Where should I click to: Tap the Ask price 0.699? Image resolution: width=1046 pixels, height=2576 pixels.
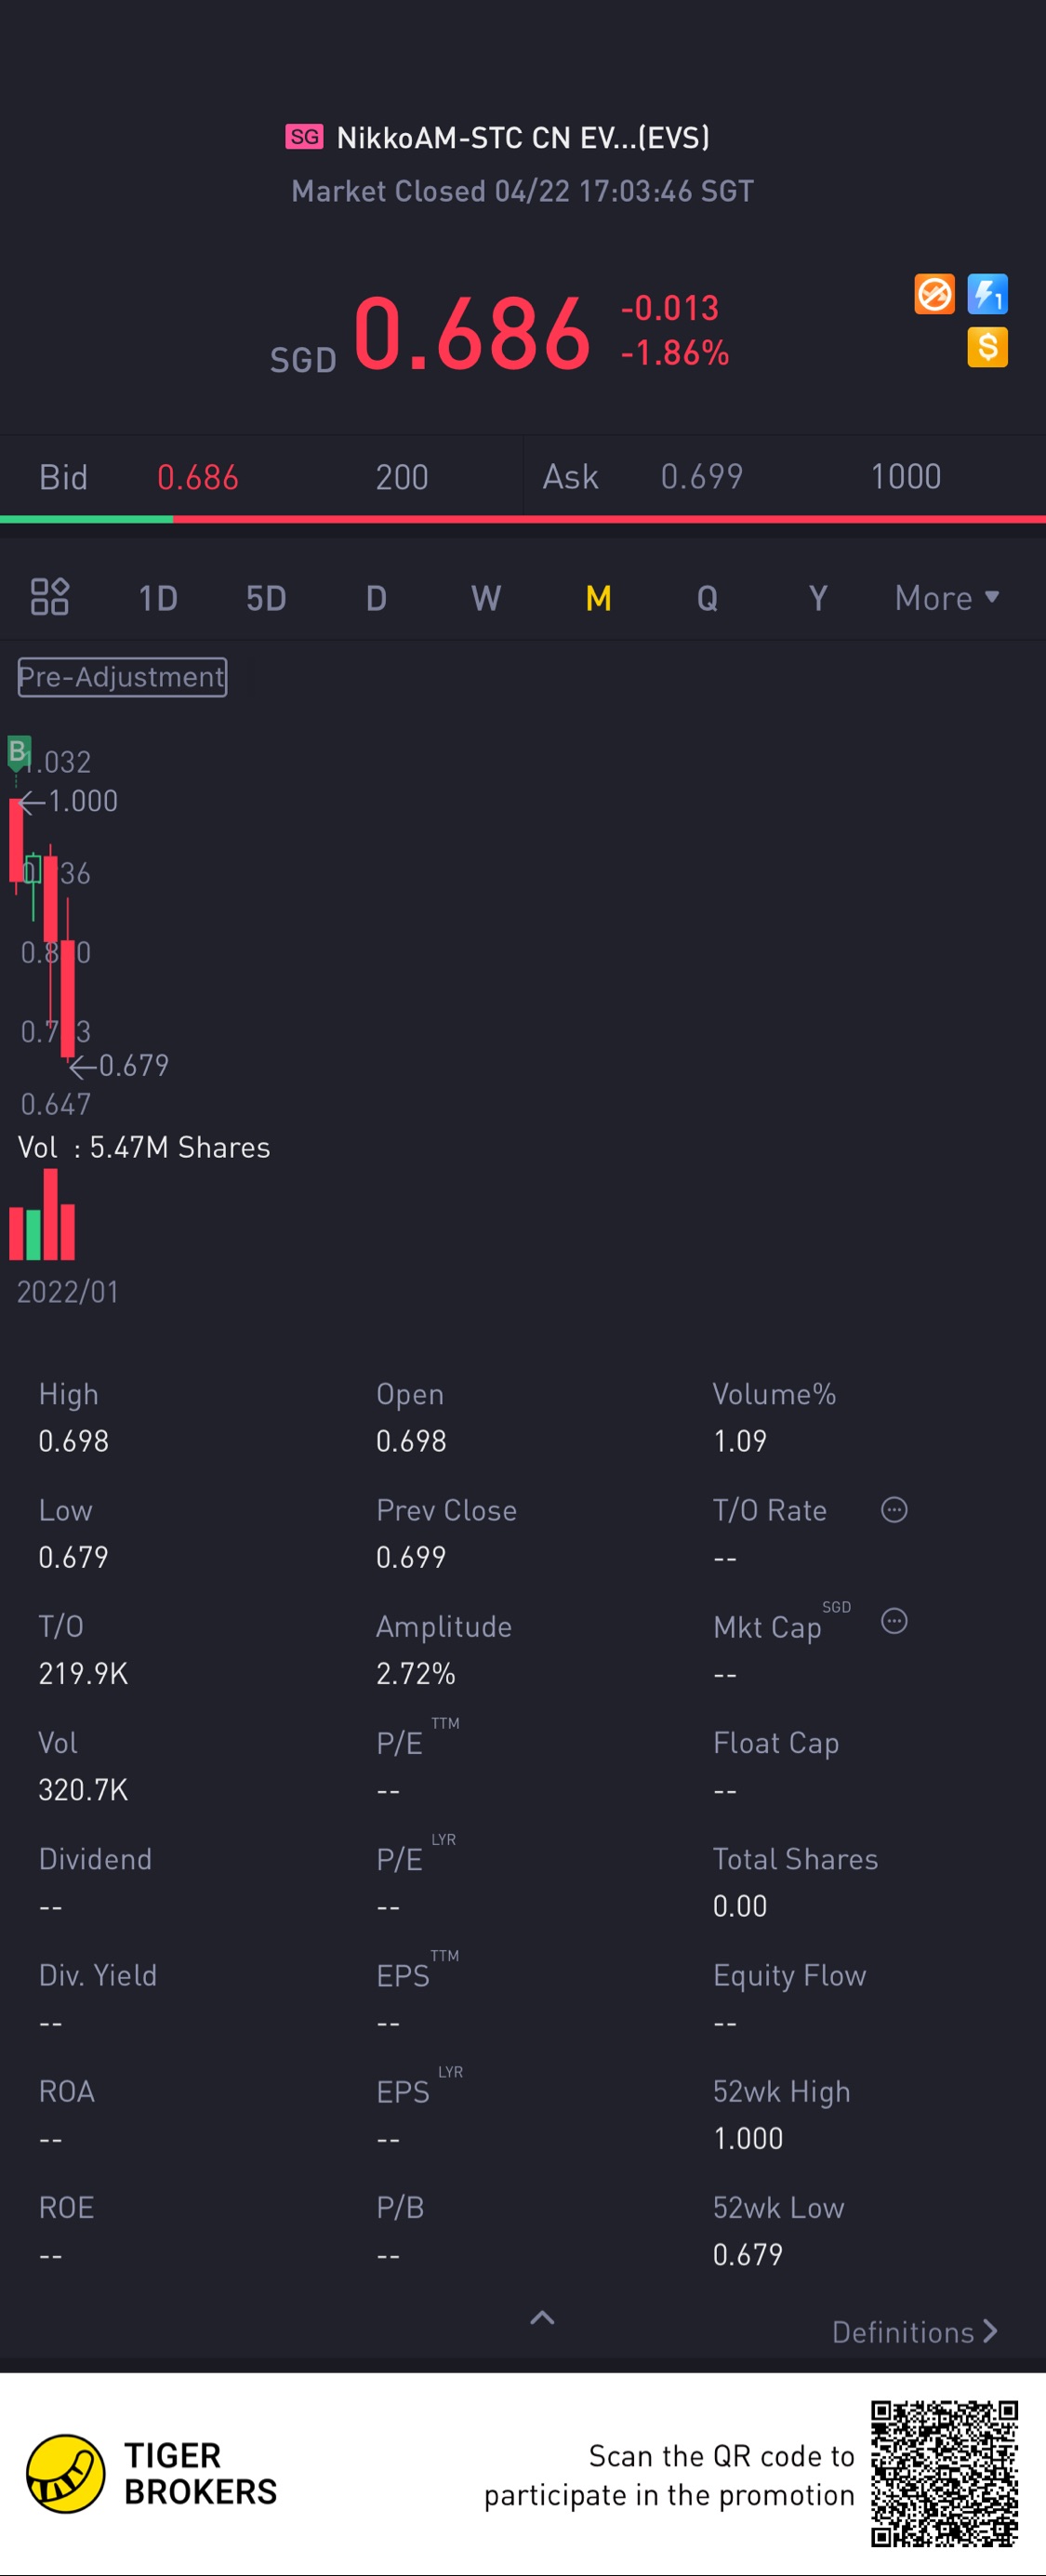(701, 477)
